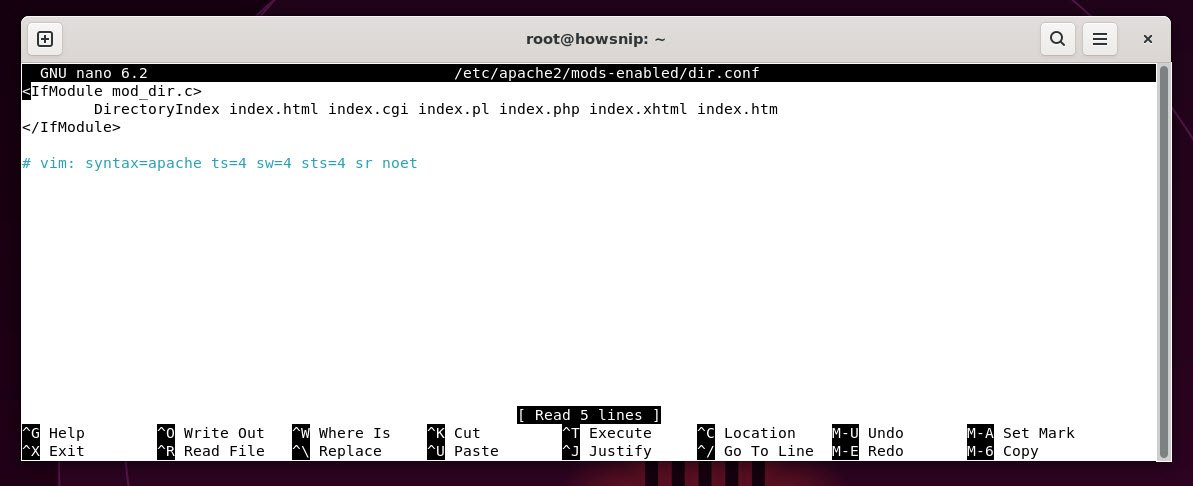Click index.htm at end of line
The image size is (1193, 486).
[x=737, y=110]
